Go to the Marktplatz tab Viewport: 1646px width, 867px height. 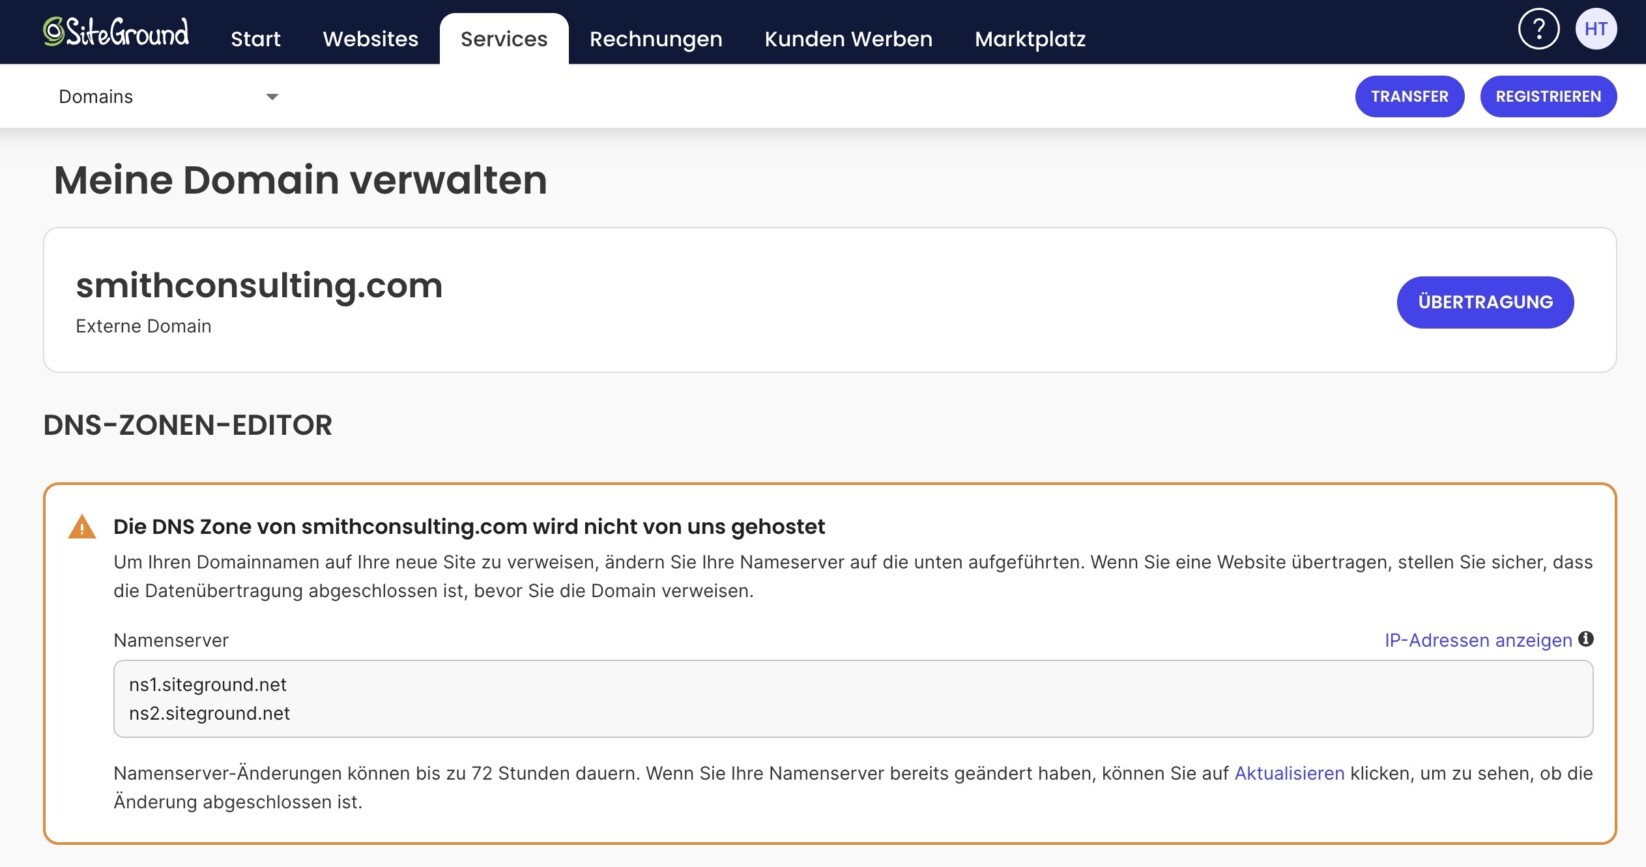[x=1030, y=39]
